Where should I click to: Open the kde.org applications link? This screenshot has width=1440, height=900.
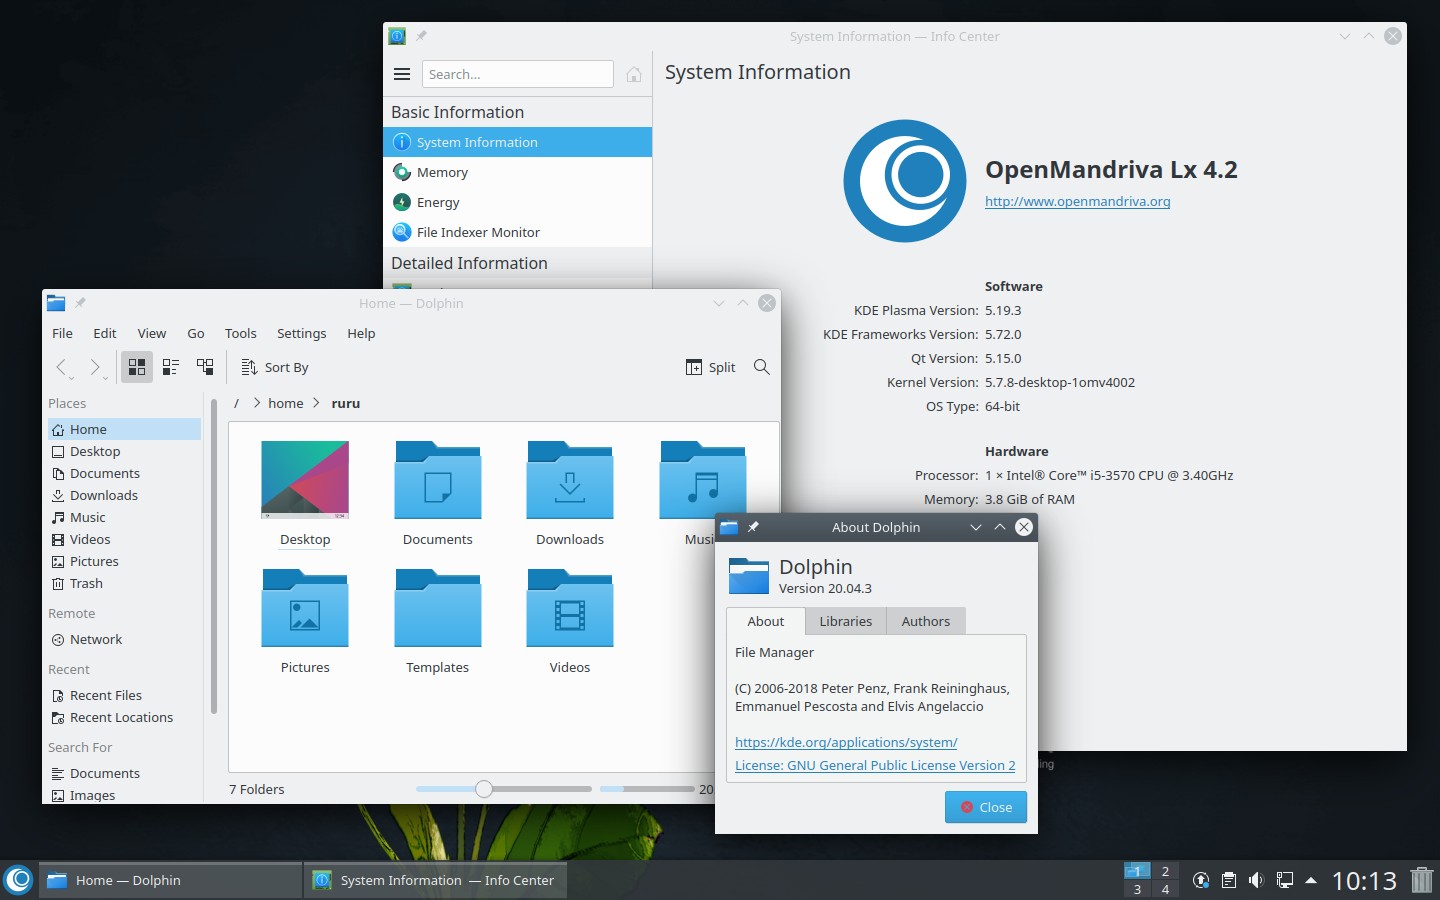tap(846, 742)
